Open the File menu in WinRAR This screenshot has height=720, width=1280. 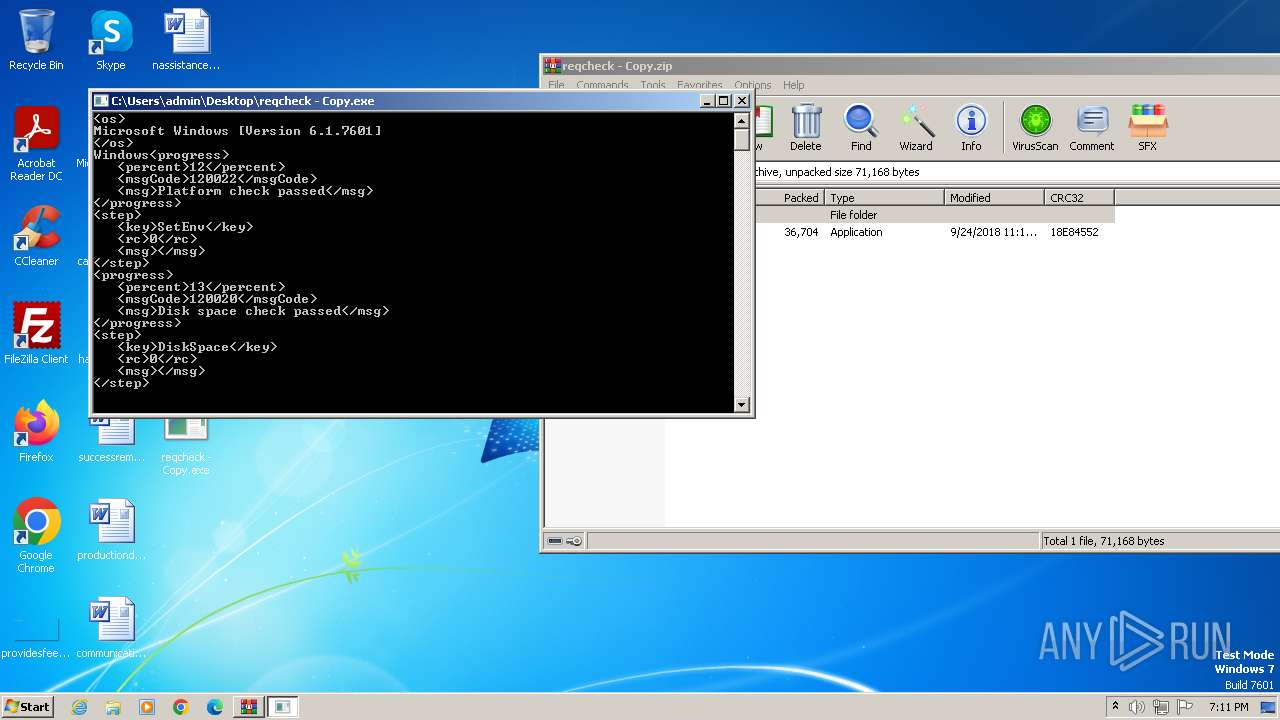(x=556, y=85)
